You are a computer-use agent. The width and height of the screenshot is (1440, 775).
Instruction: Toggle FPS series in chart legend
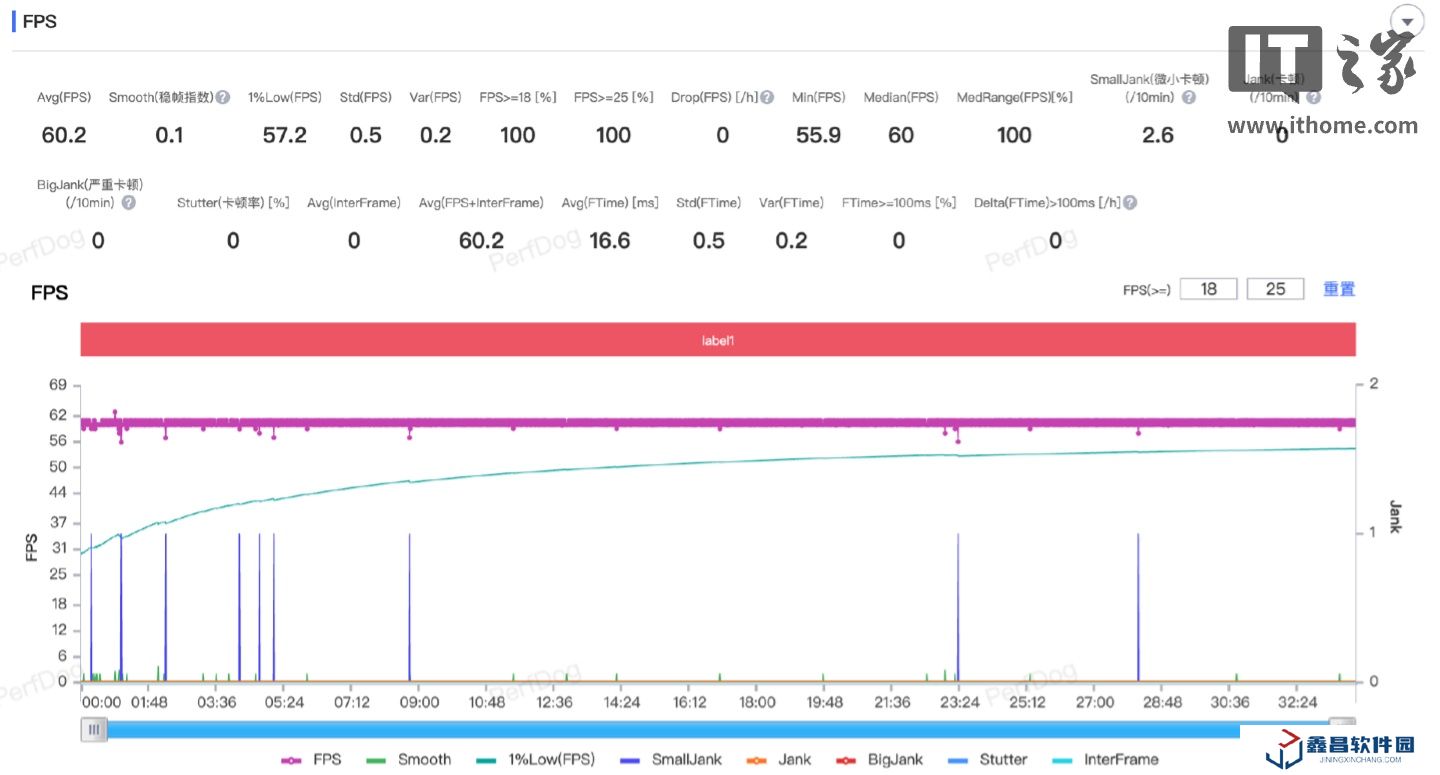pos(312,760)
